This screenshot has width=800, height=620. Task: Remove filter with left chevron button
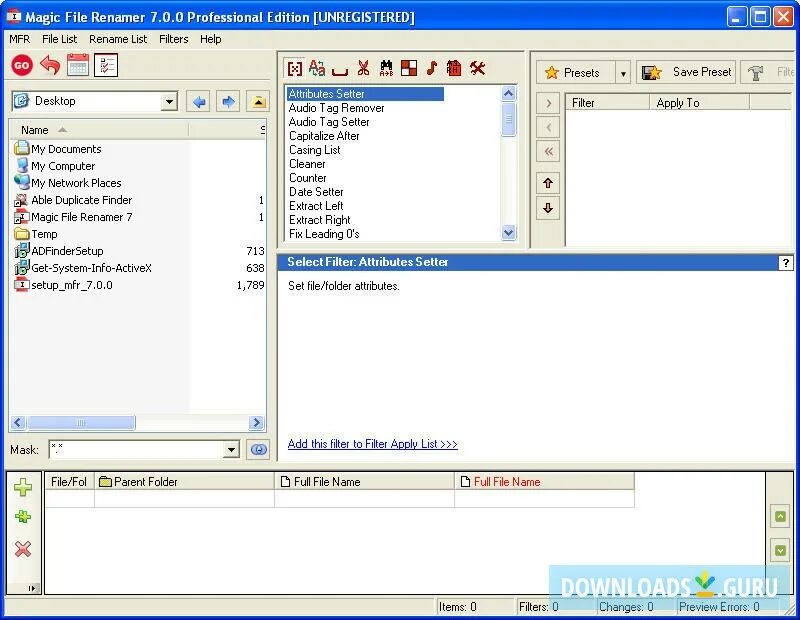pyautogui.click(x=548, y=127)
